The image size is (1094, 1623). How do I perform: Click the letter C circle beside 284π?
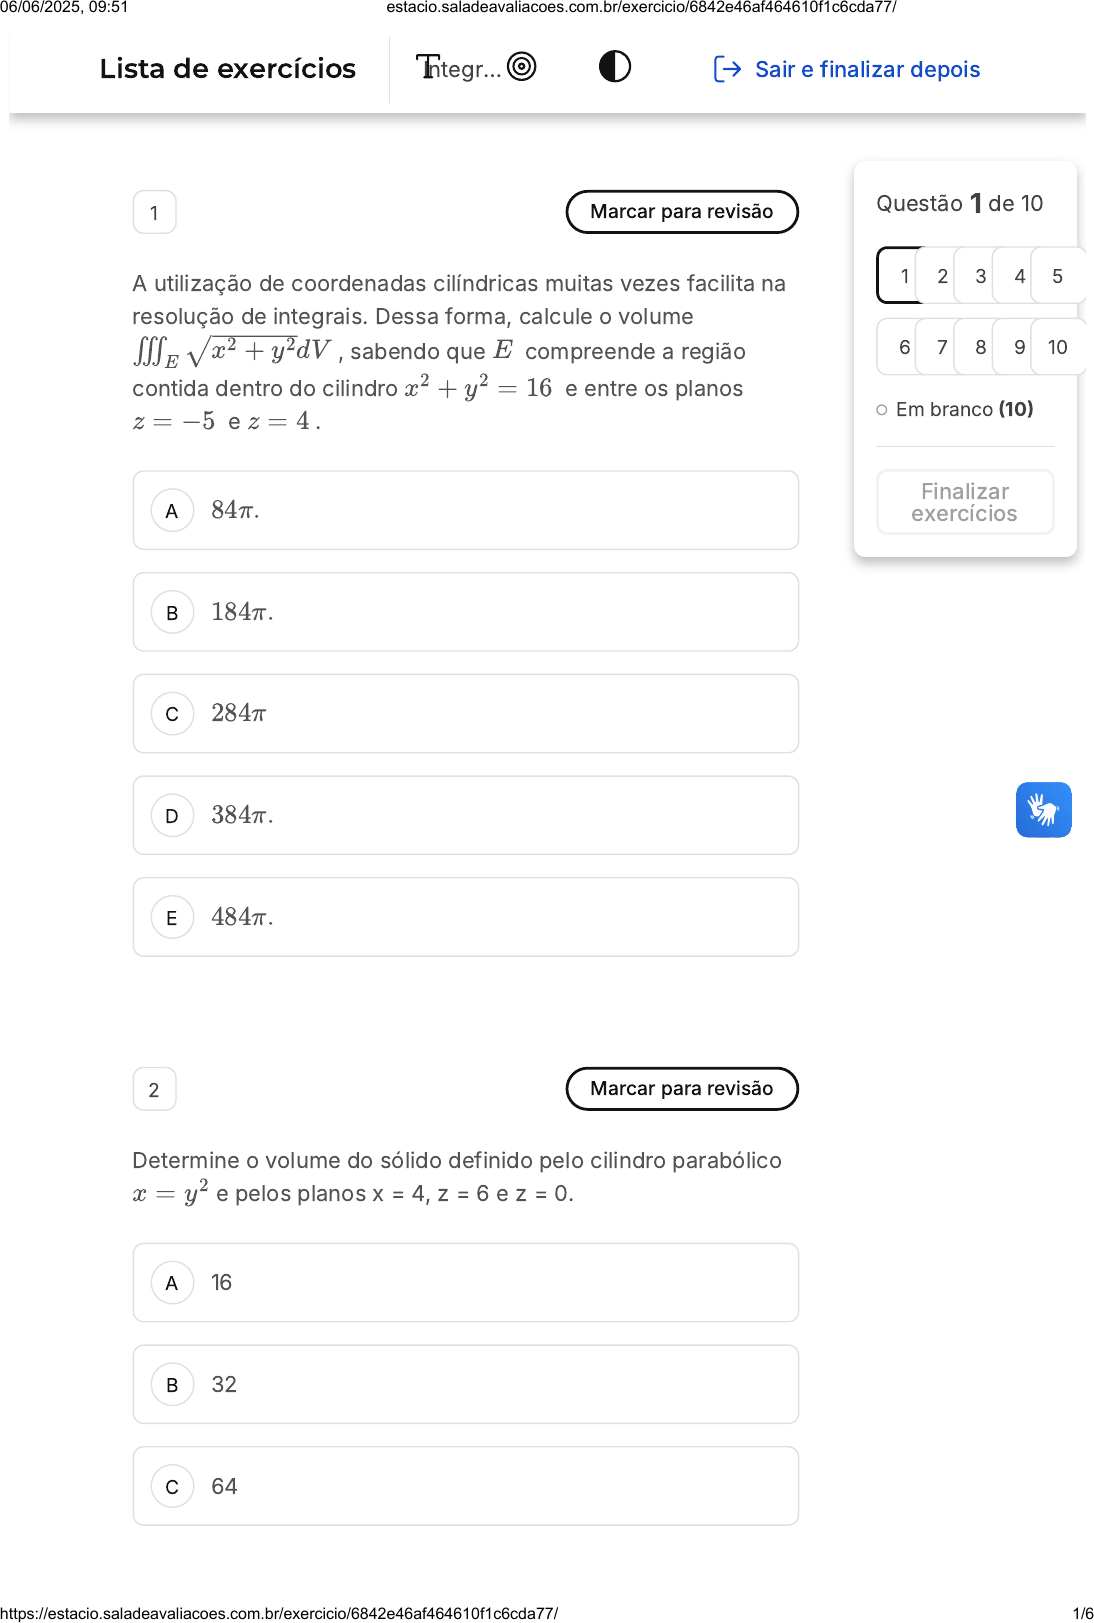point(172,714)
